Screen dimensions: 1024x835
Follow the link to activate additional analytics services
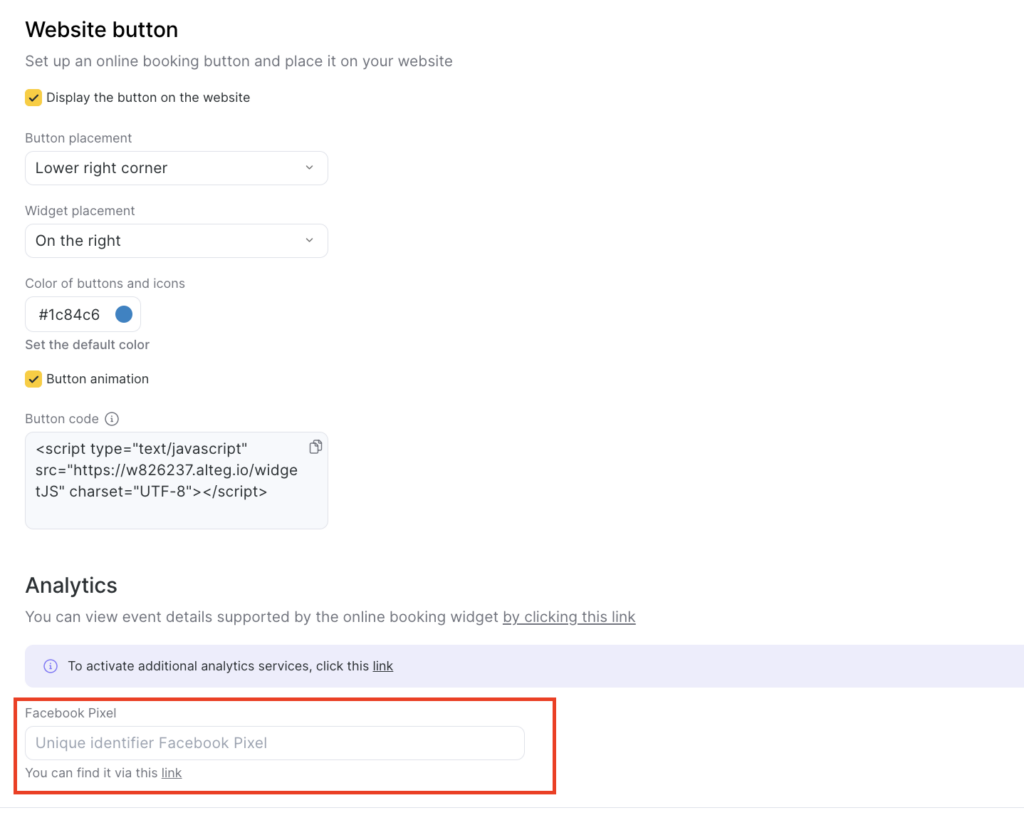point(383,666)
